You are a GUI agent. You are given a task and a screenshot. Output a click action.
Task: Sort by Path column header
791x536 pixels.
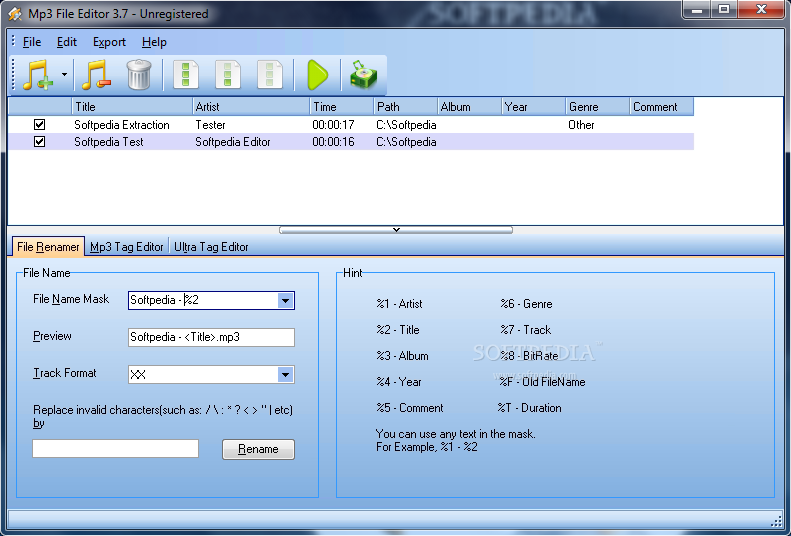406,107
